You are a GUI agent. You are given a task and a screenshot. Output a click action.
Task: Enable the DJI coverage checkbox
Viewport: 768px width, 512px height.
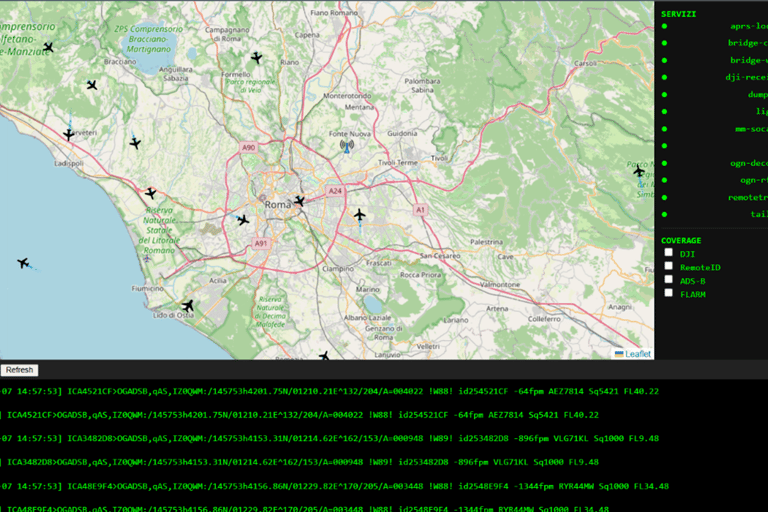pyautogui.click(x=669, y=252)
